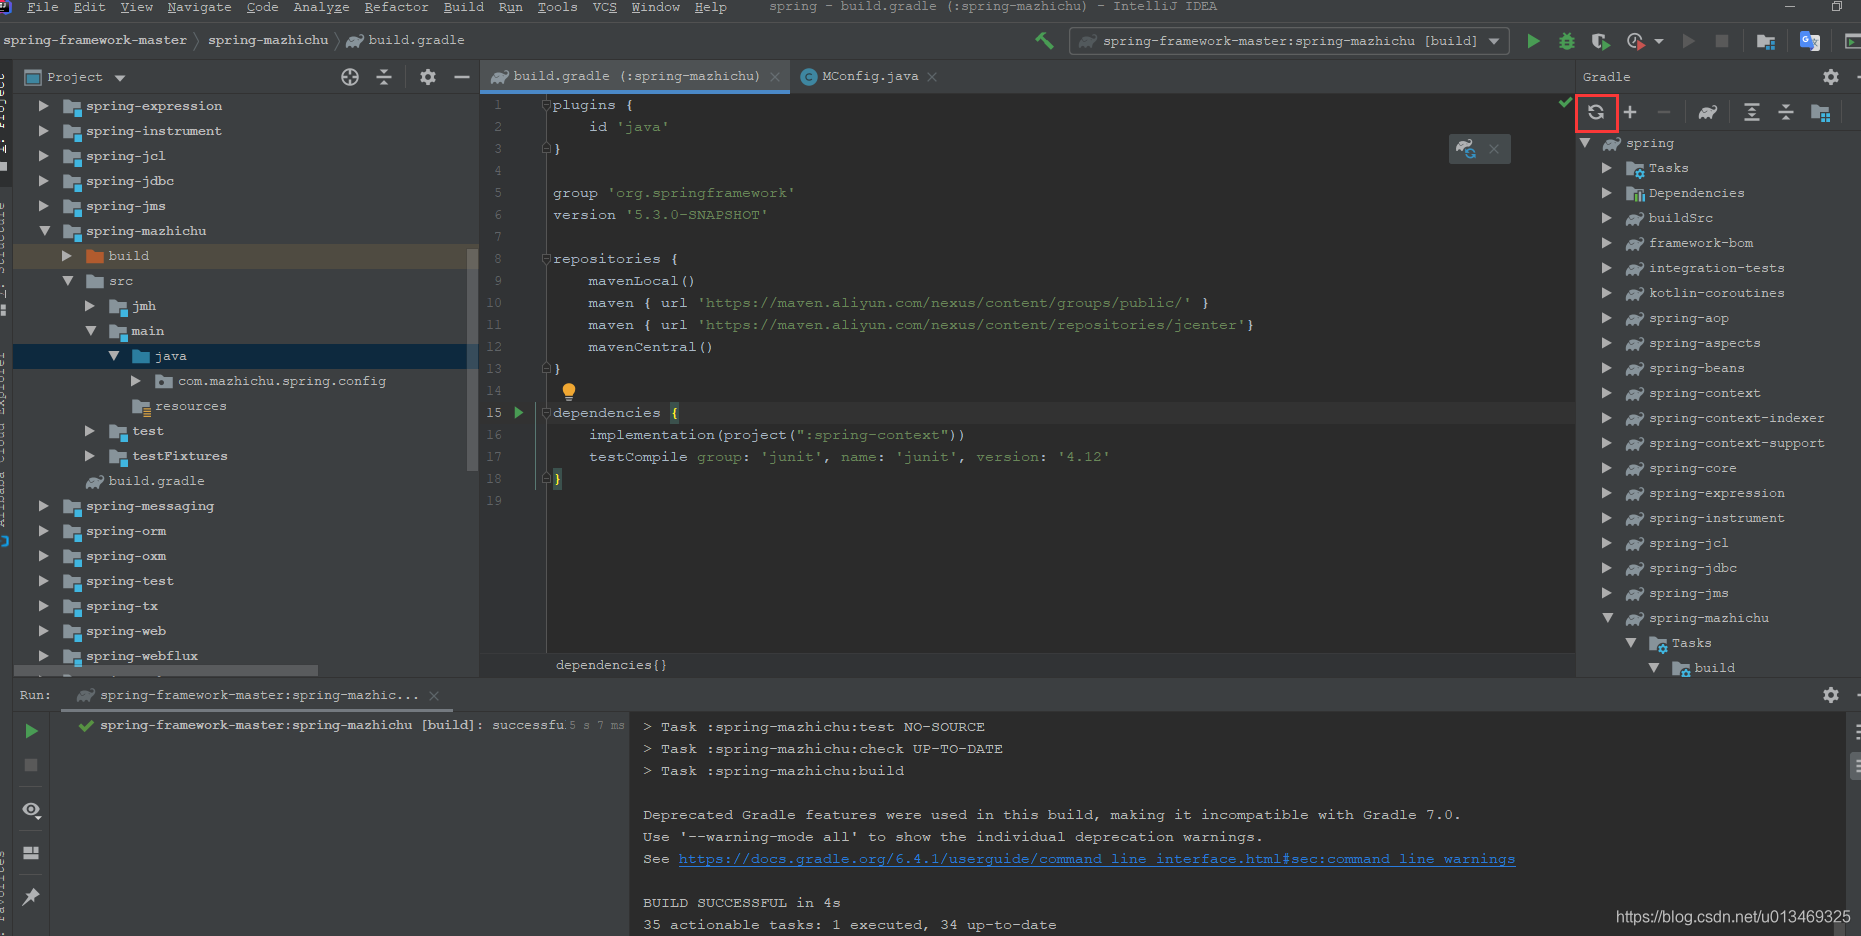Run the selected build configuration
The height and width of the screenshot is (936, 1861).
[x=1533, y=41]
